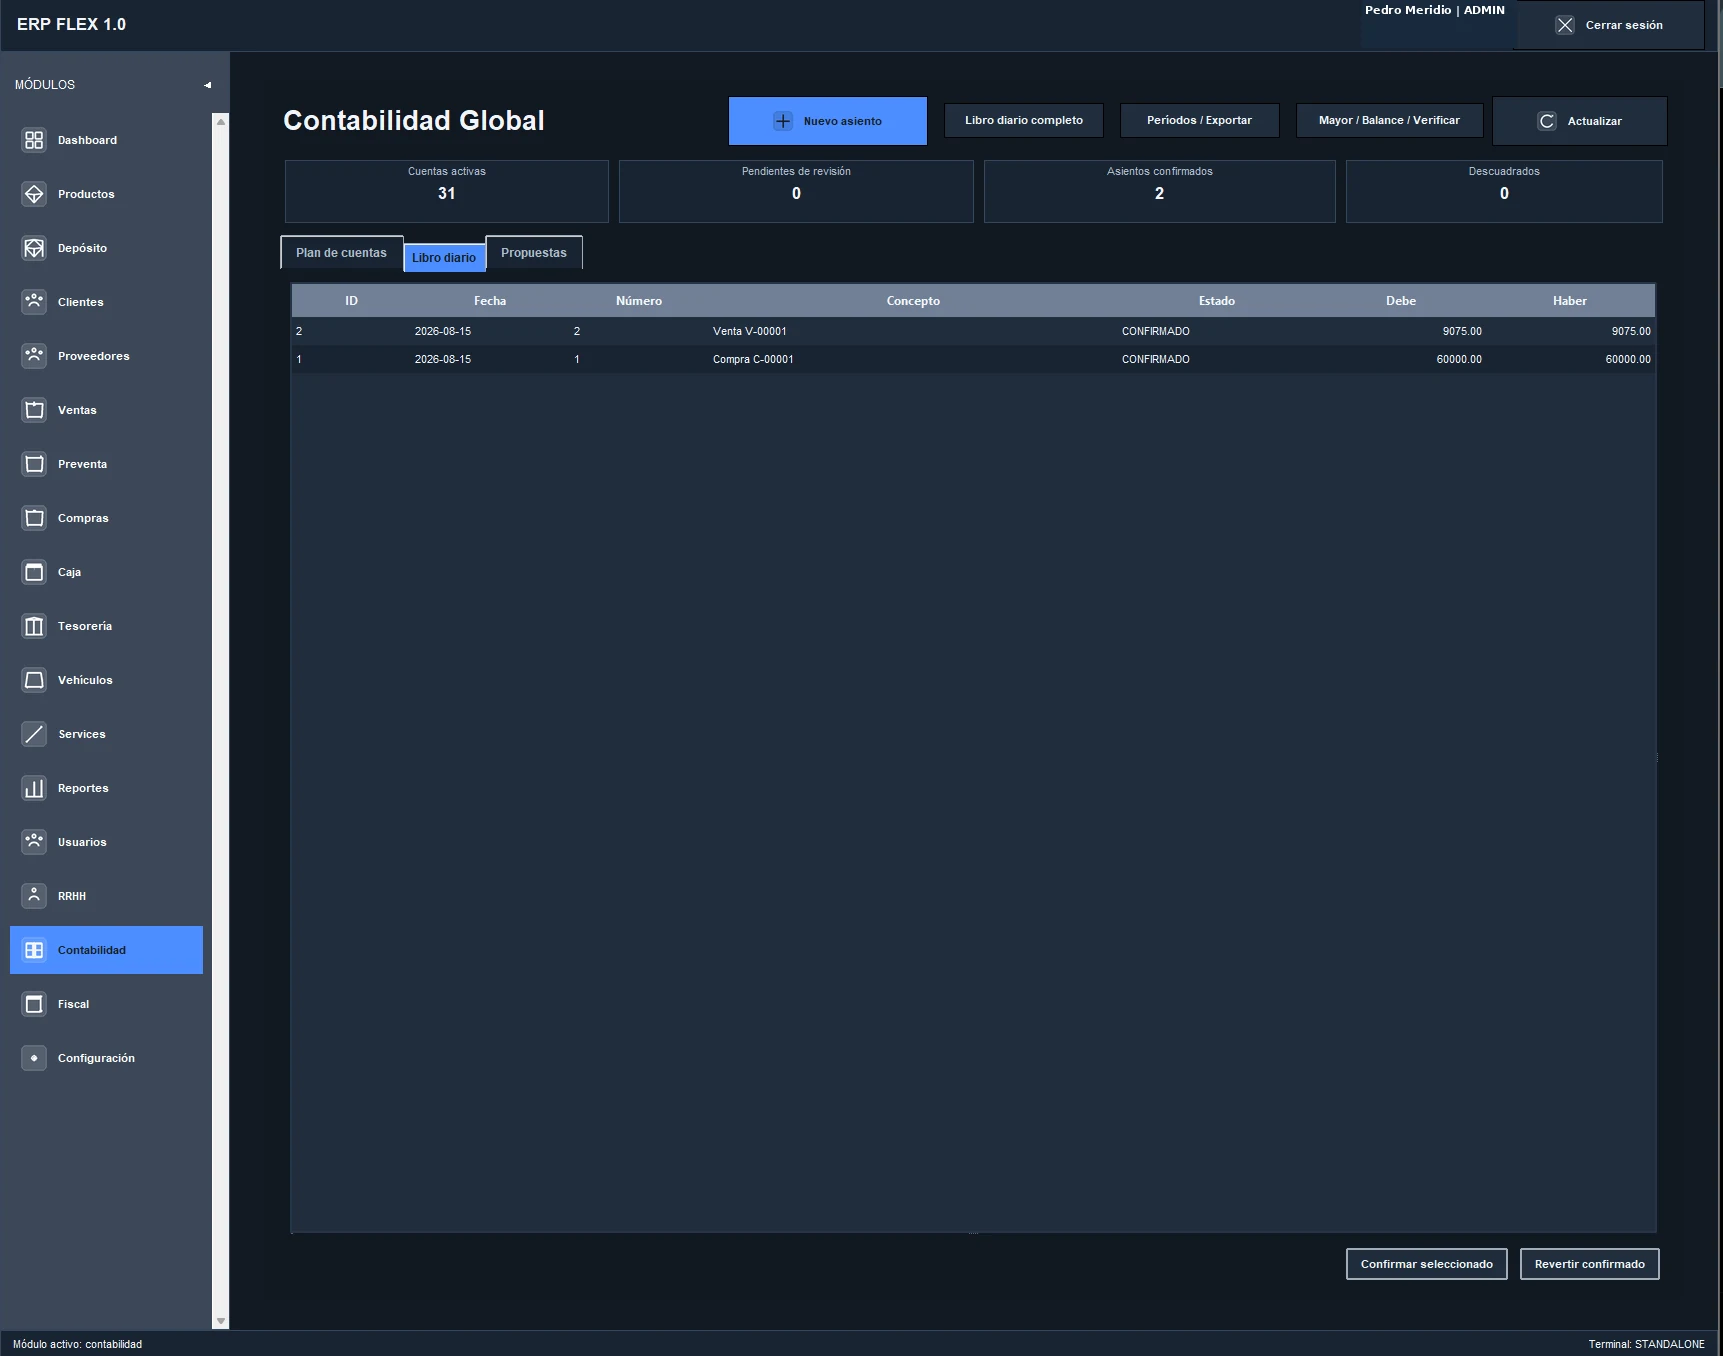Open the RRHH person icon
Screen dimensions: 1723x1356
click(34, 896)
